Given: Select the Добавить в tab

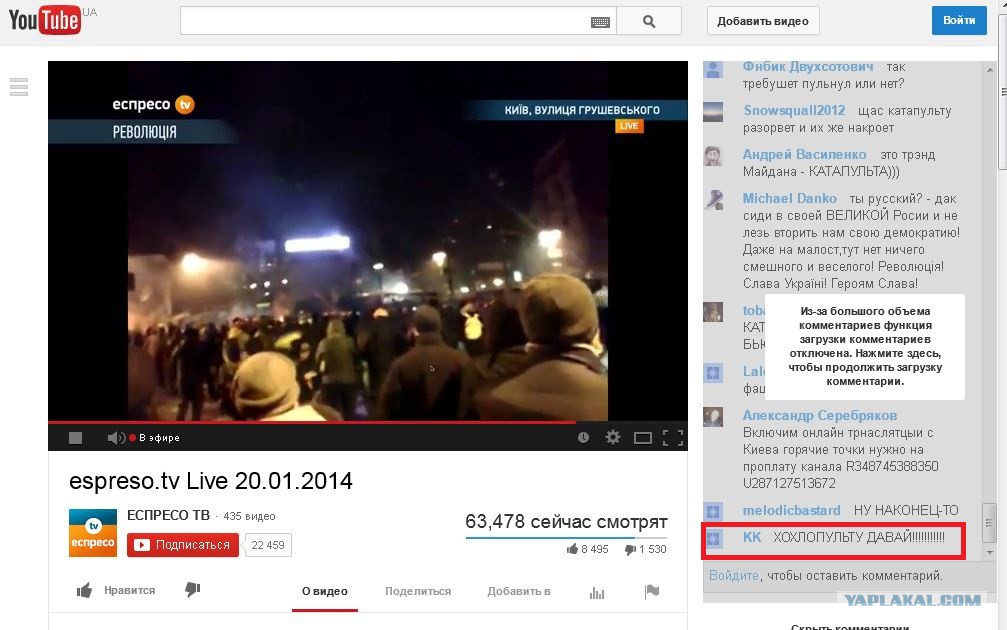Looking at the screenshot, I should (x=519, y=591).
